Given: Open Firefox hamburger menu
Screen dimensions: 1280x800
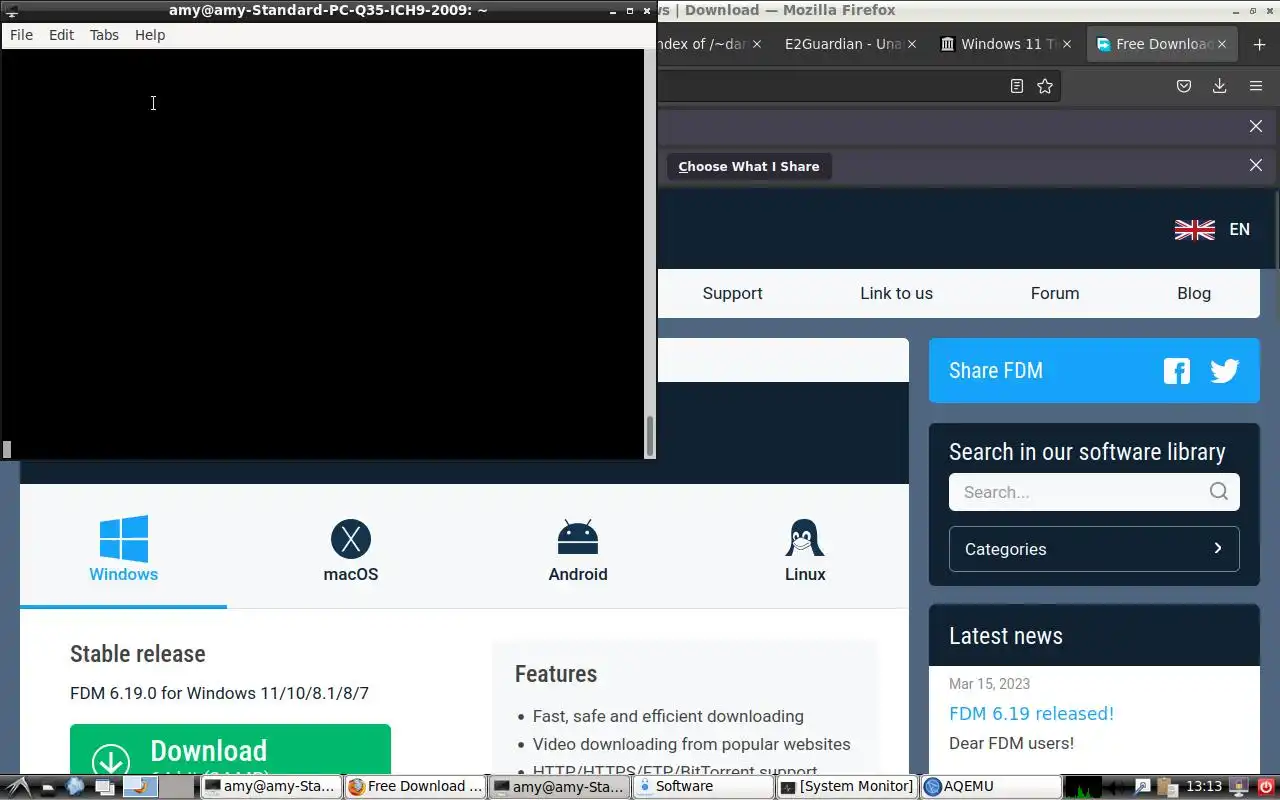Looking at the screenshot, I should pos(1256,86).
